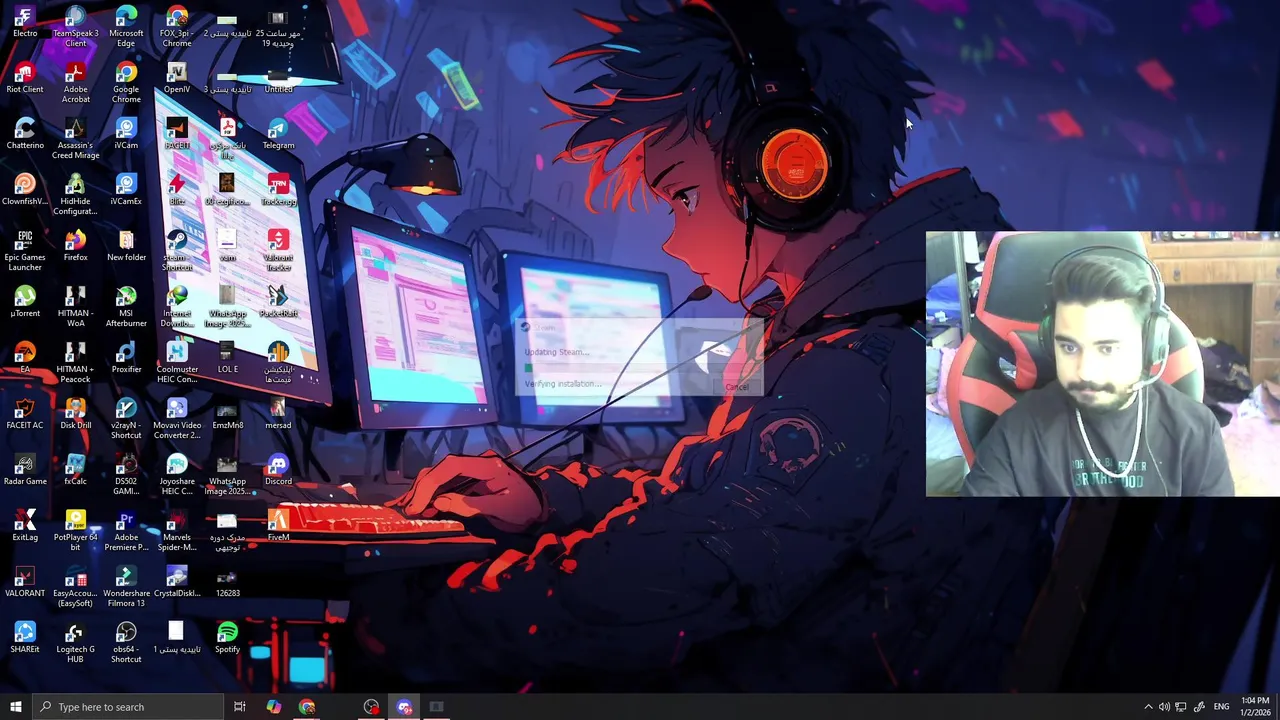The height and width of the screenshot is (720, 1280).
Task: Open the Proxifier shortcut
Action: [x=126, y=358]
